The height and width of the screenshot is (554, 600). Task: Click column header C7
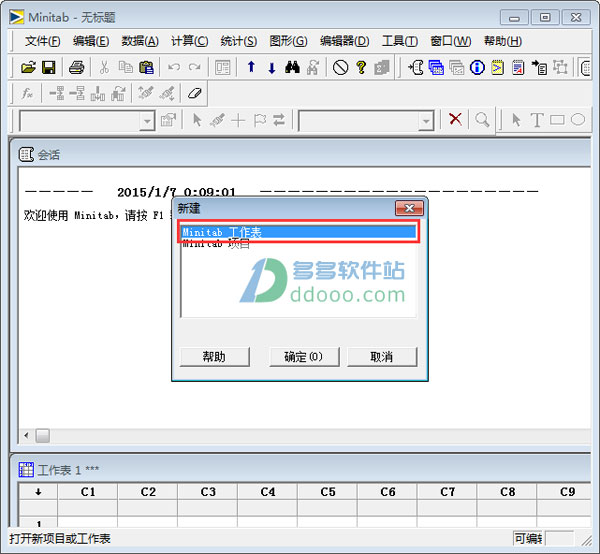[x=447, y=492]
